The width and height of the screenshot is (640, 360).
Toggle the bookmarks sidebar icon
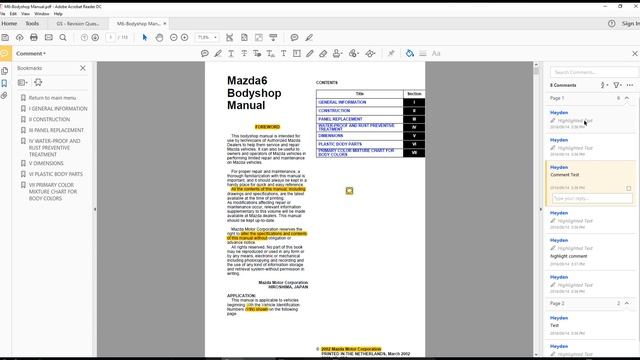tap(4, 83)
